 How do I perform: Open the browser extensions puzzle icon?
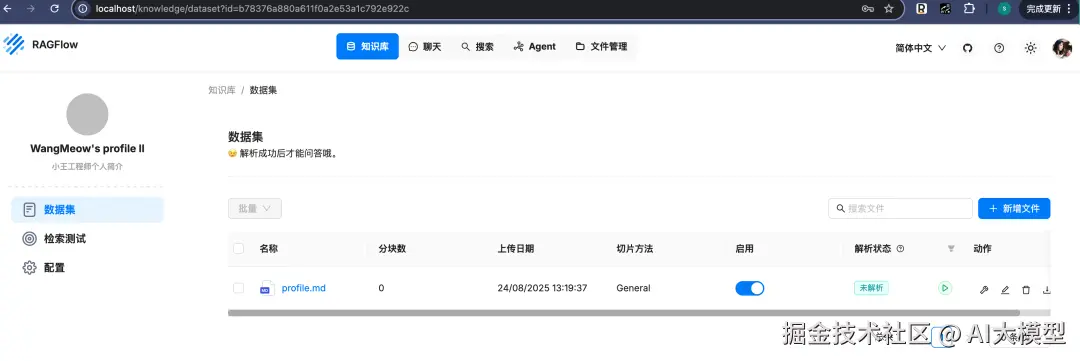click(x=969, y=9)
